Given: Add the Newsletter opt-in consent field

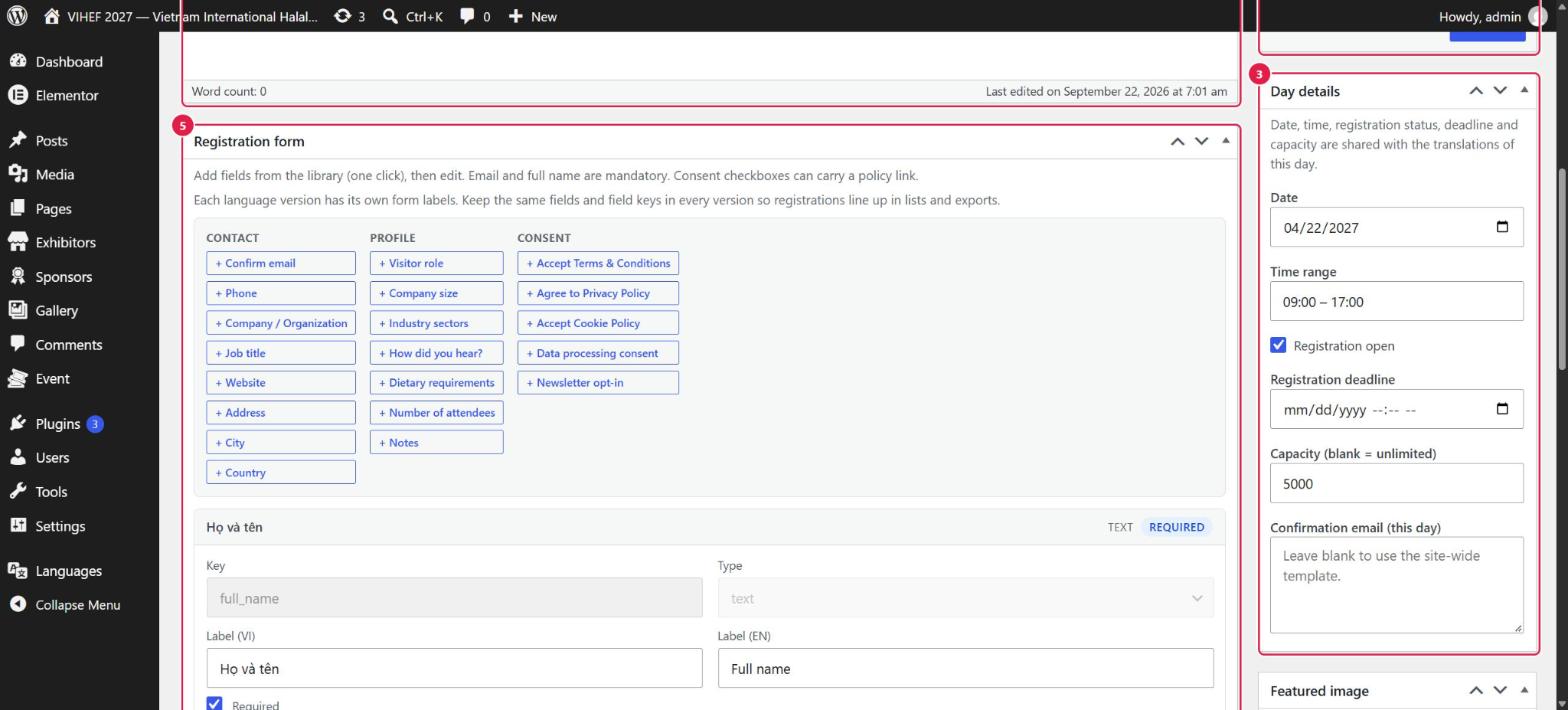Looking at the screenshot, I should pyautogui.click(x=598, y=382).
